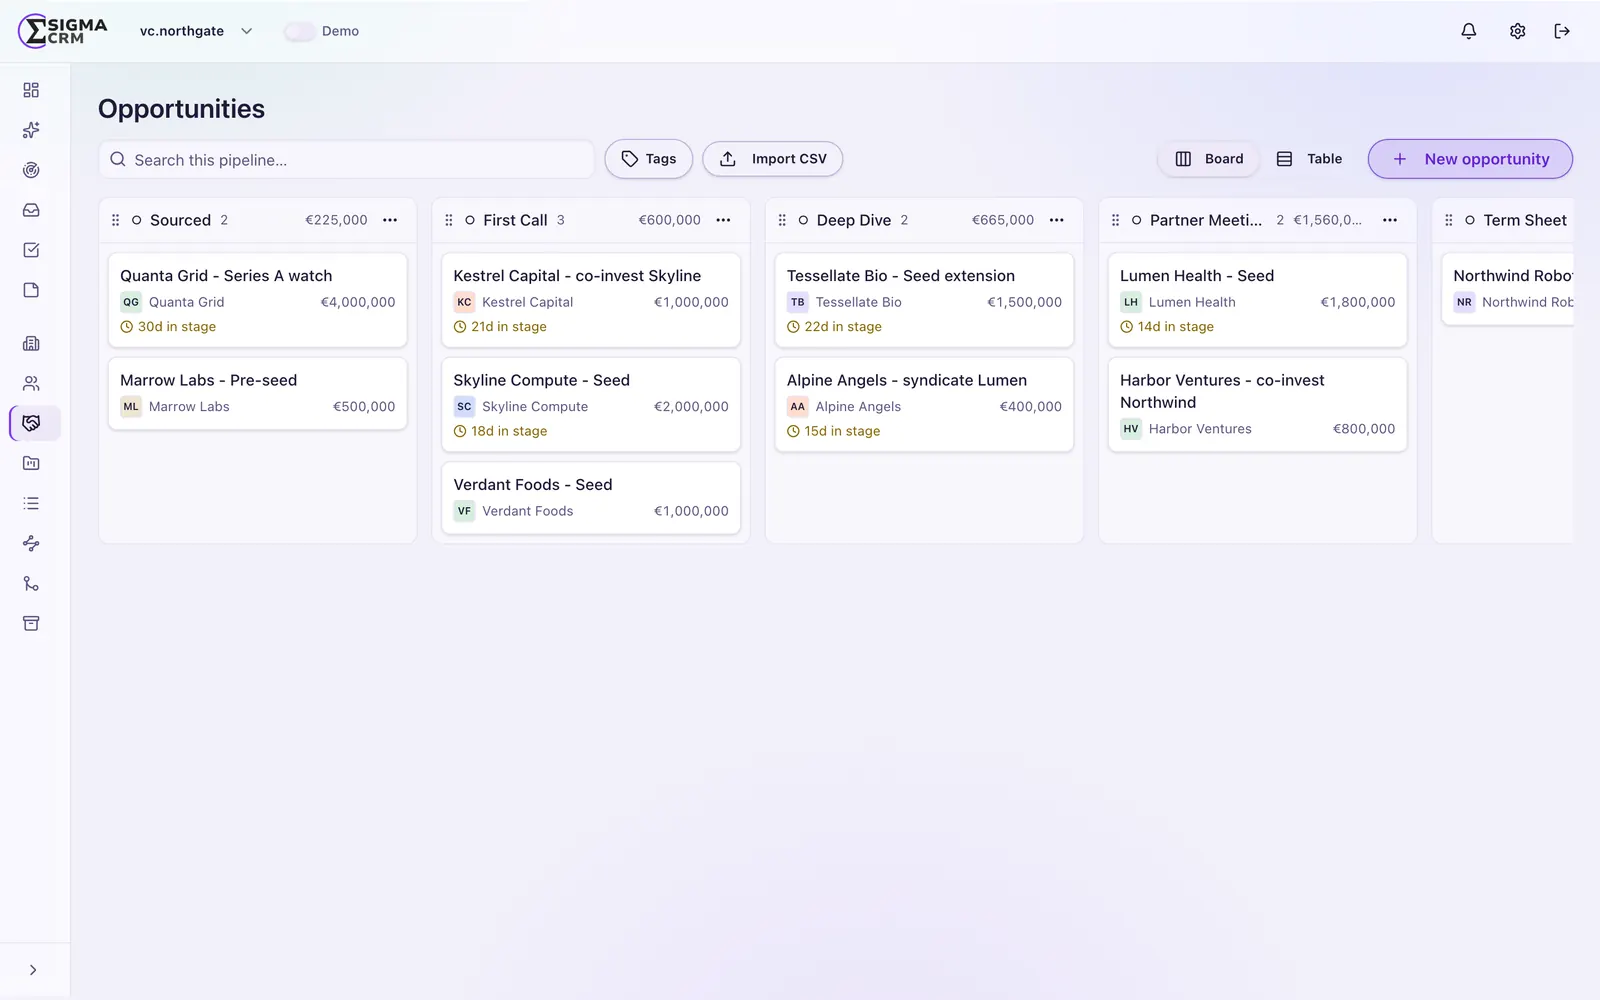The height and width of the screenshot is (1000, 1600).
Task: Open the notifications bell
Action: (1468, 31)
